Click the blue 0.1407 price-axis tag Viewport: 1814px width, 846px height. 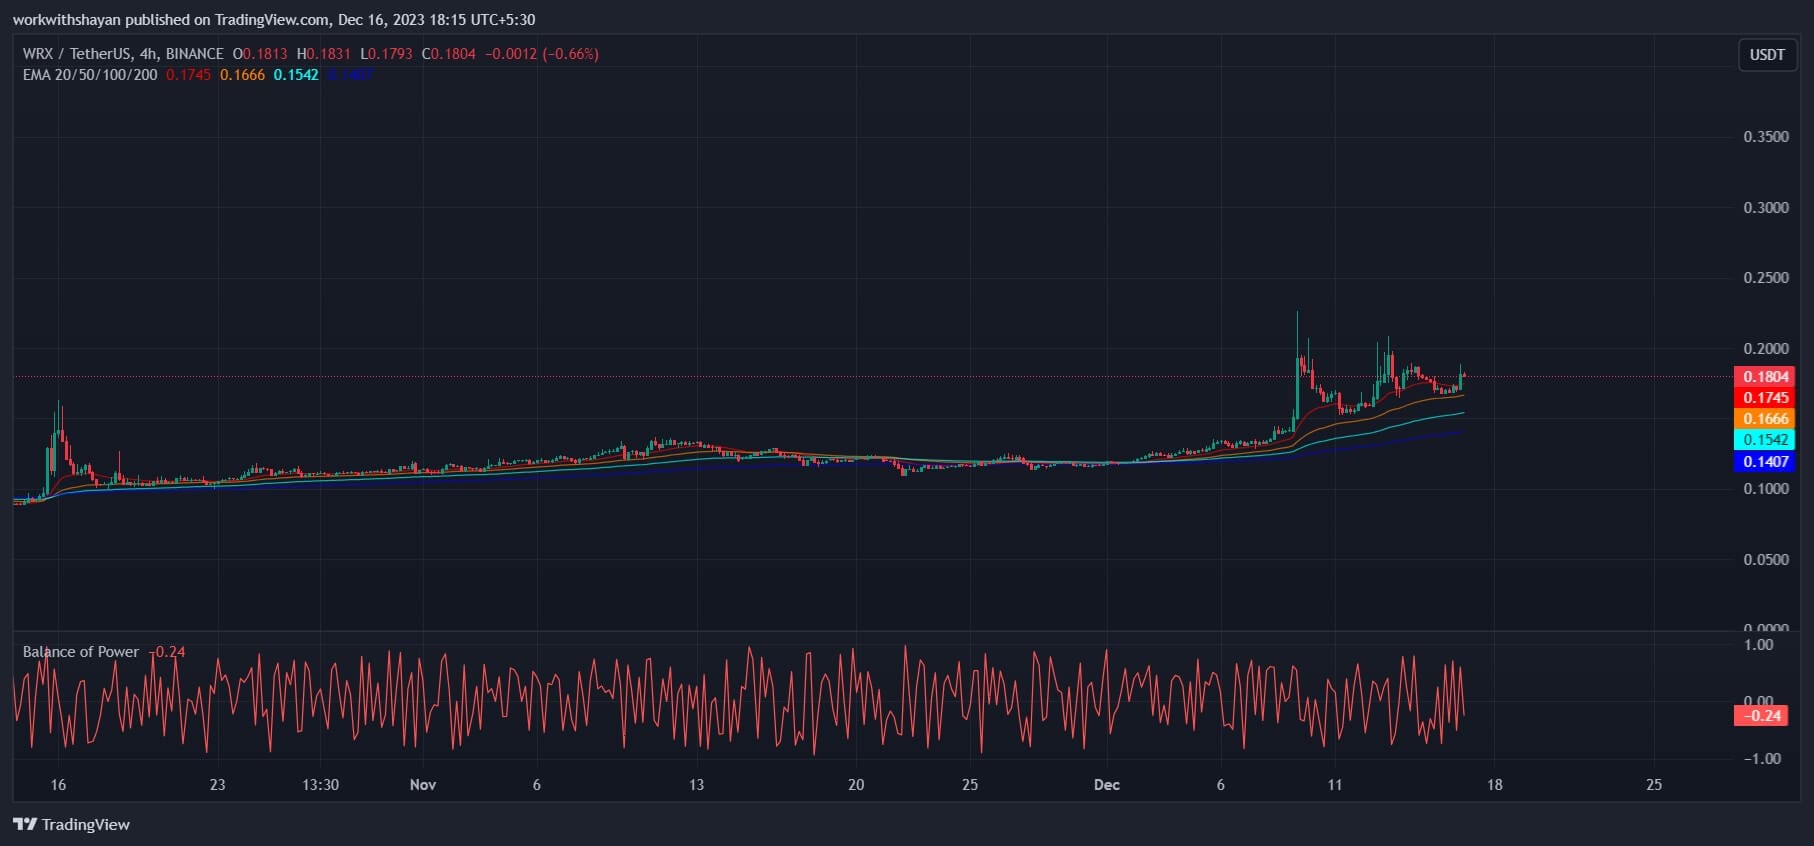point(1765,462)
